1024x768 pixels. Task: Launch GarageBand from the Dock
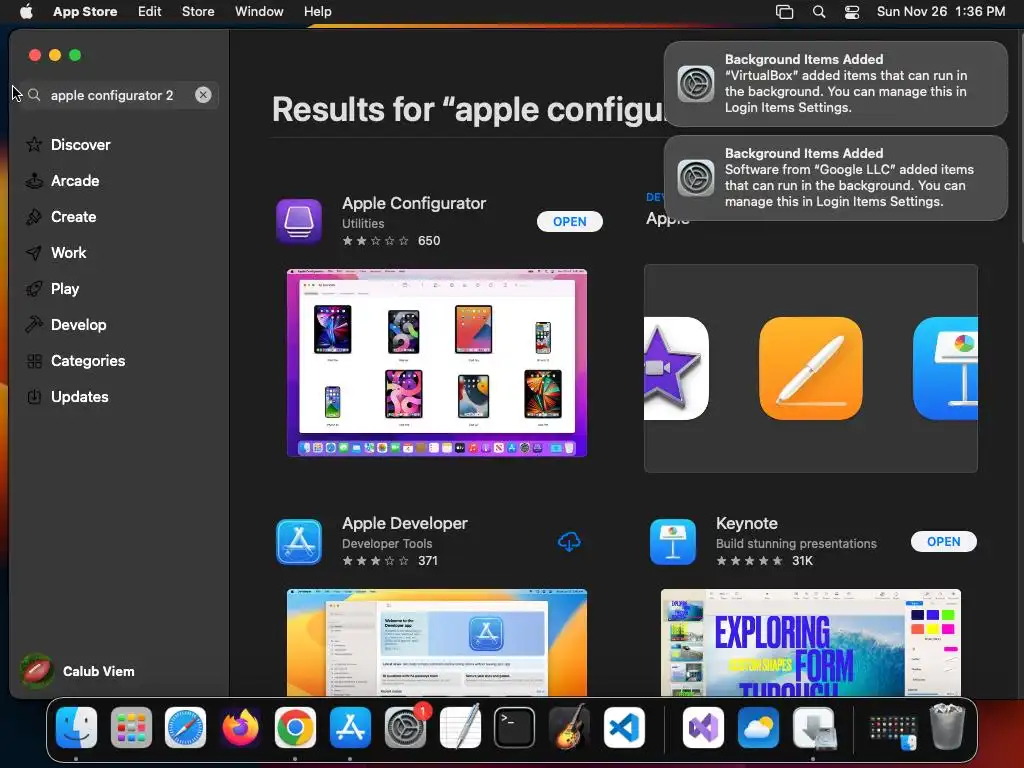click(569, 728)
